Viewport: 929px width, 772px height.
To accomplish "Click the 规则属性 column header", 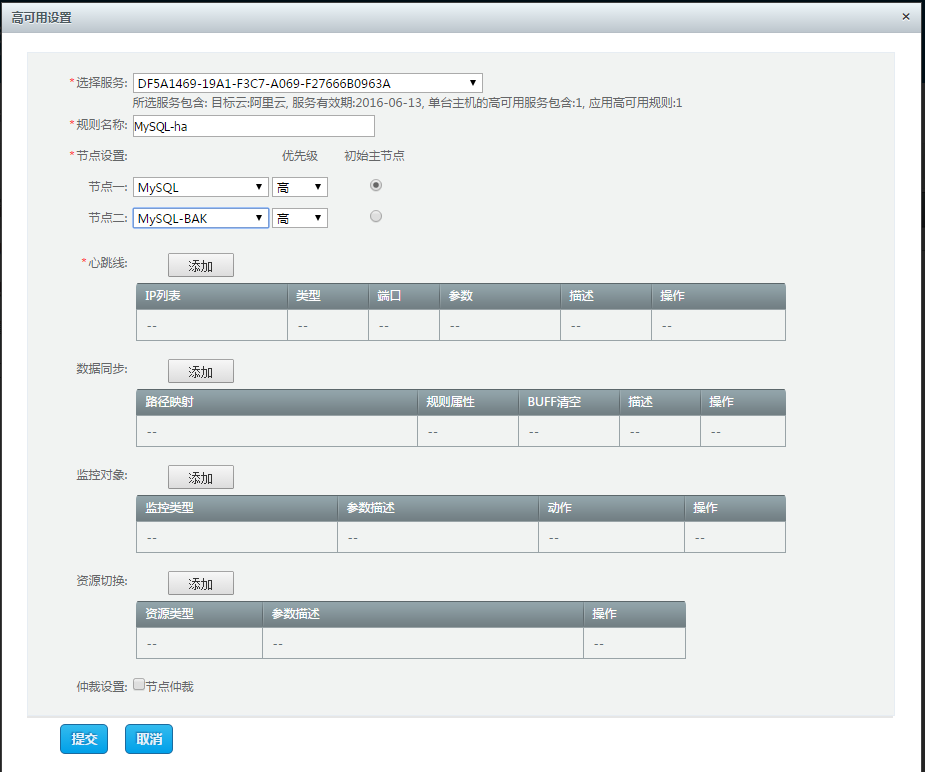I will pos(468,402).
